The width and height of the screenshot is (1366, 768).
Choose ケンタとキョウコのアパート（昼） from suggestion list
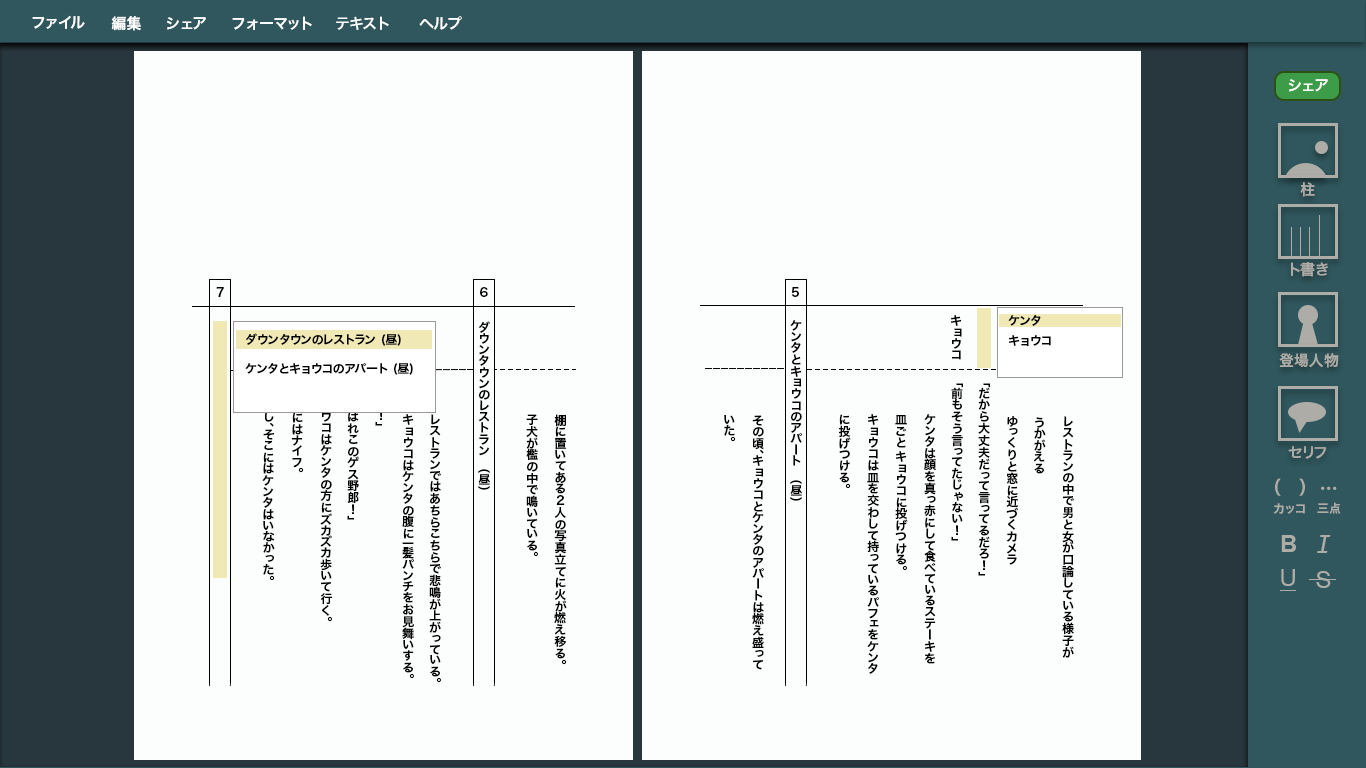coord(329,369)
